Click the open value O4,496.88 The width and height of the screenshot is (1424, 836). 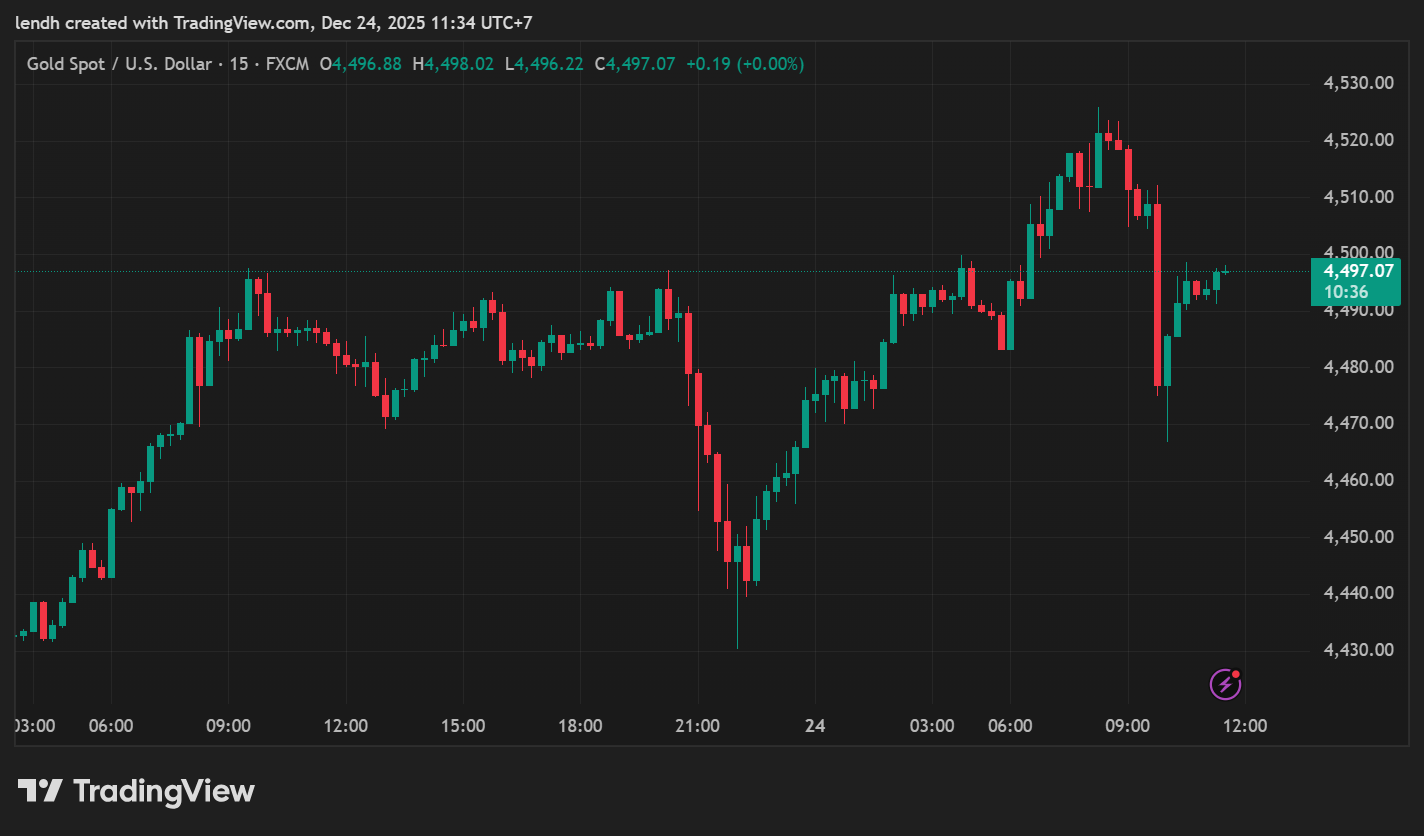360,64
